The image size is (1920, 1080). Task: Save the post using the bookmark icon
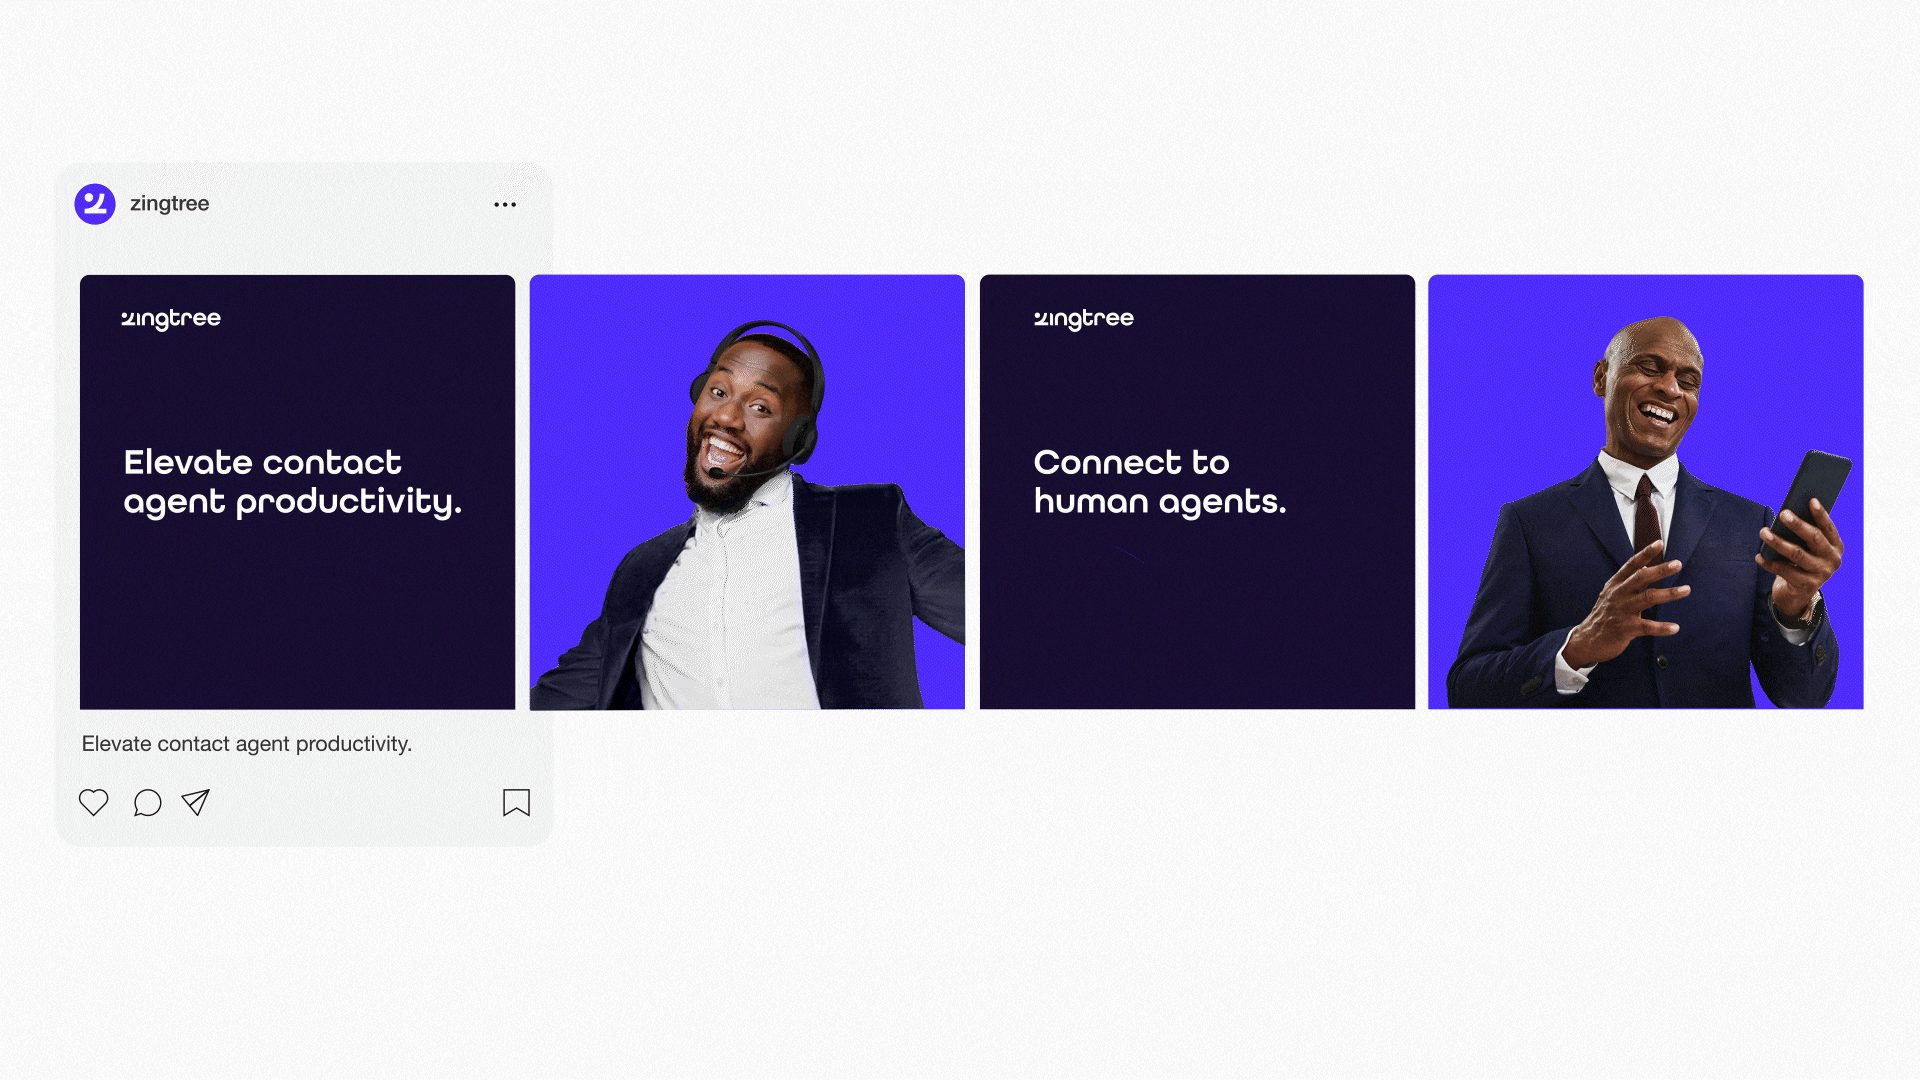517,802
